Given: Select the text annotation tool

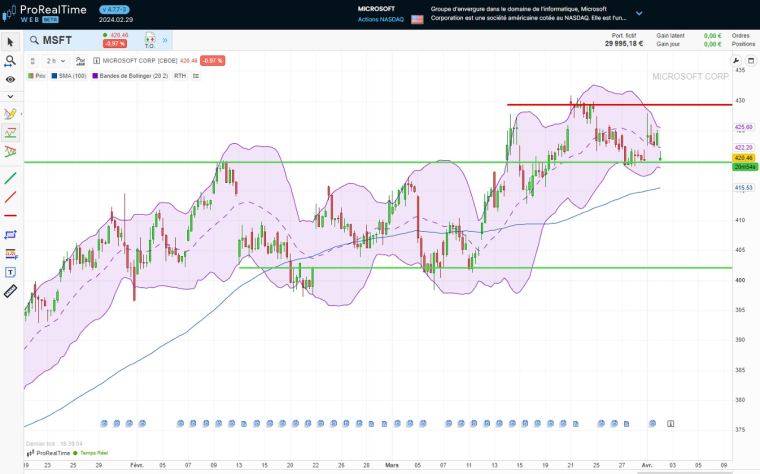Looking at the screenshot, I should 10,271.
